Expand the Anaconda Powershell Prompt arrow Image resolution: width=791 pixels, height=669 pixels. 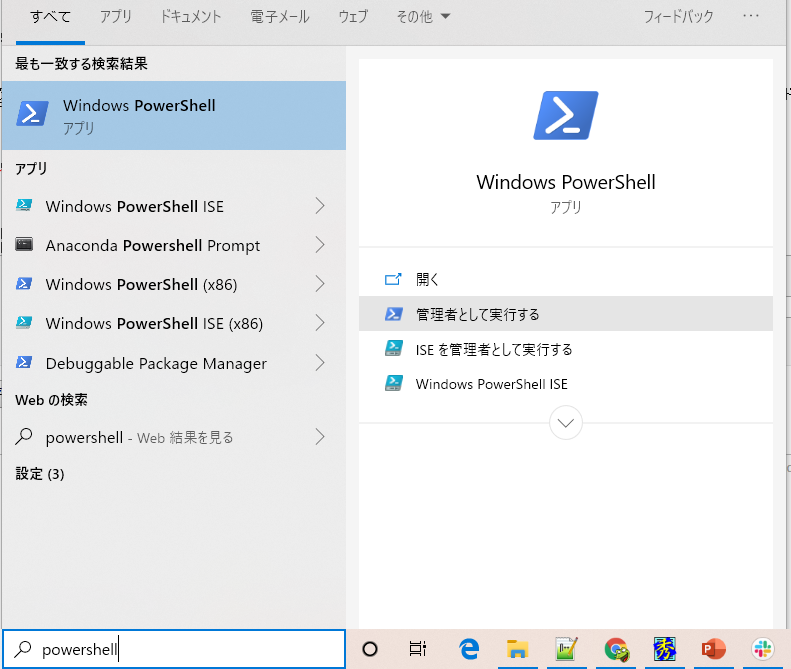(320, 245)
